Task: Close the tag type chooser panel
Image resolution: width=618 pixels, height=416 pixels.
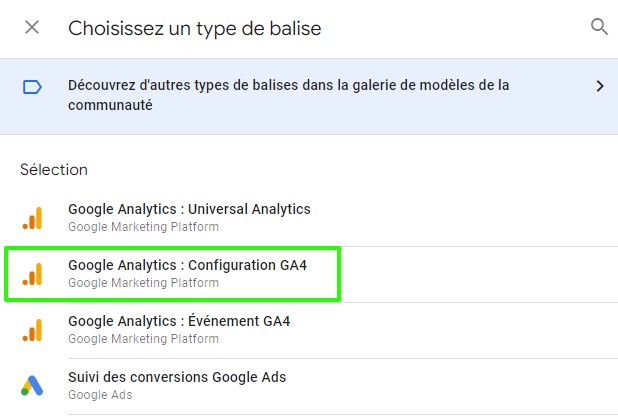Action: (x=32, y=28)
